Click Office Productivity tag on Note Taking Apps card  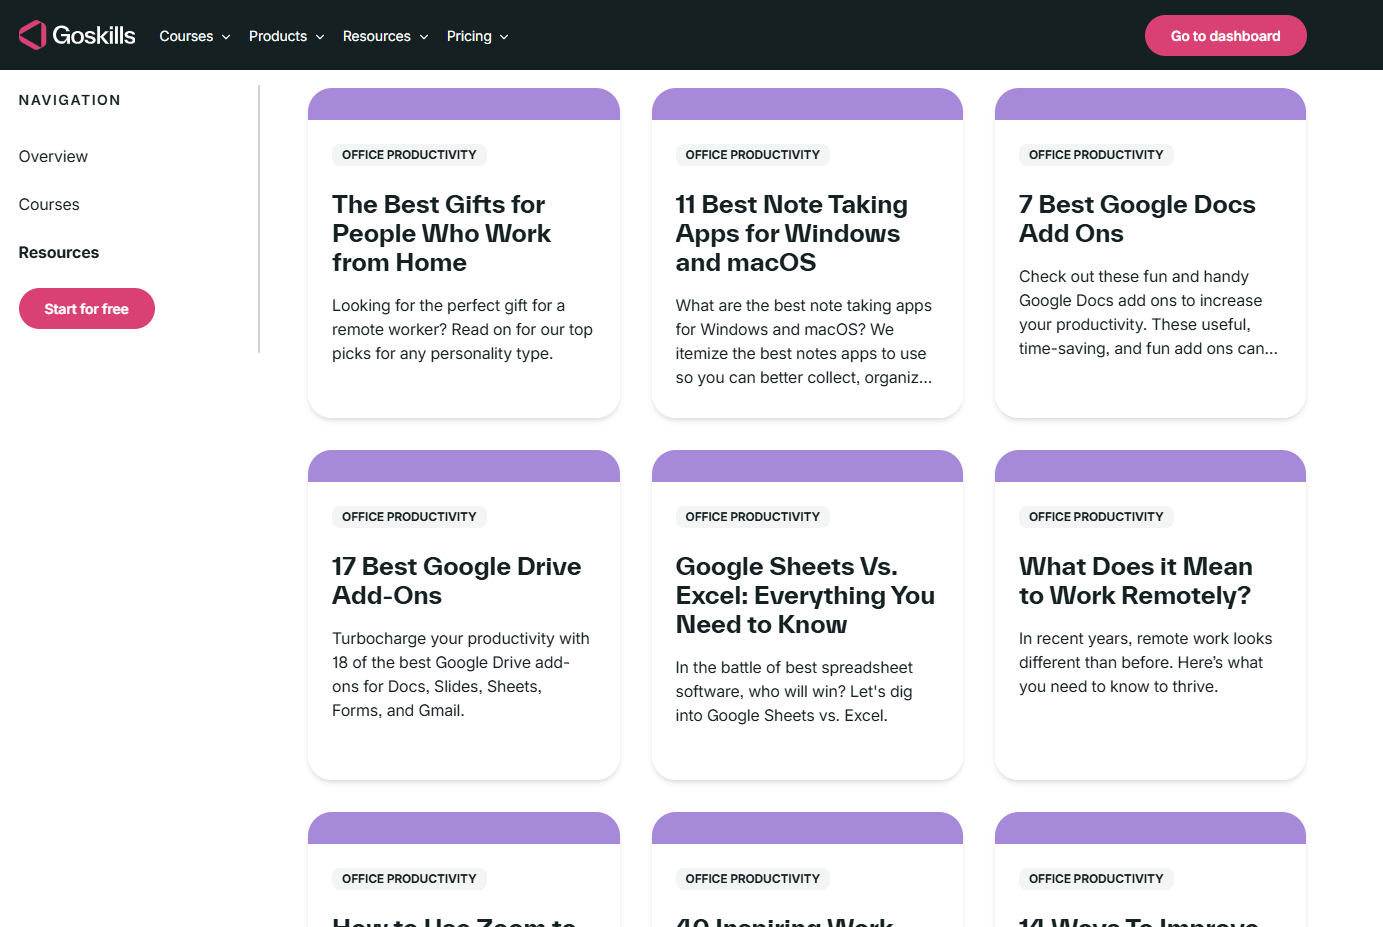[x=753, y=155]
